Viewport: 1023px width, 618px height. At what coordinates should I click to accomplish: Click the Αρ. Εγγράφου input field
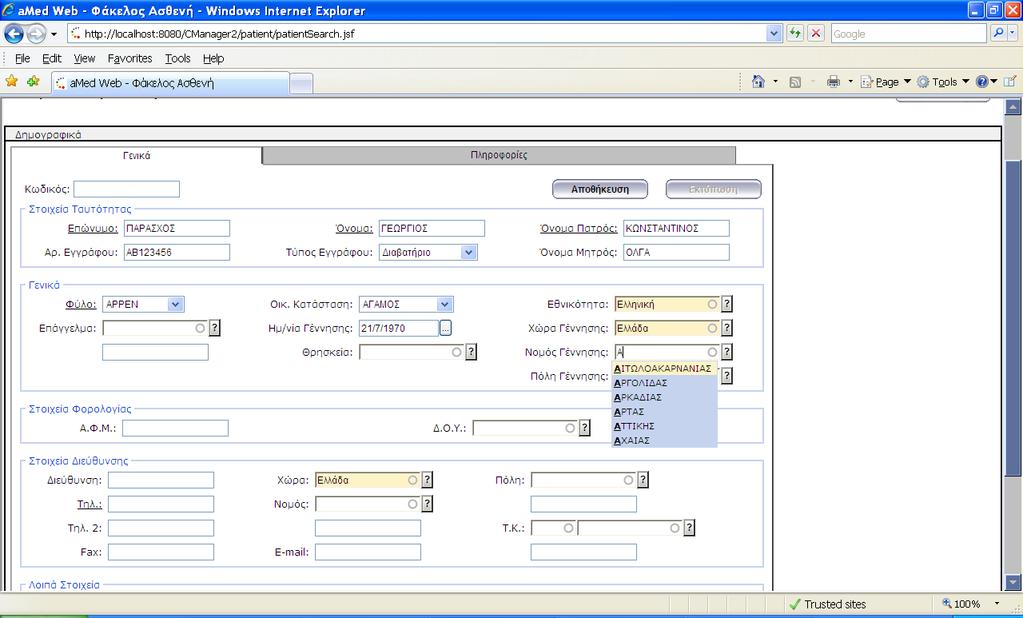coord(177,253)
